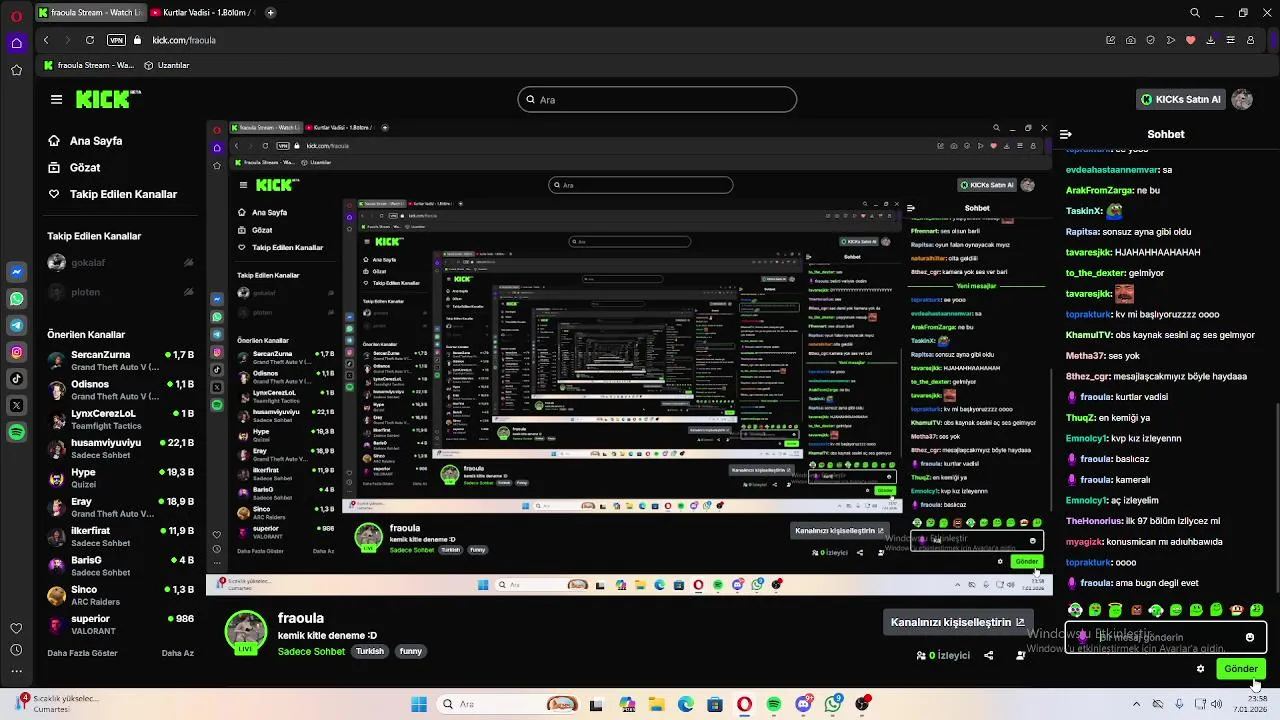Open superior VALORANT channel
The image size is (1280, 720).
coord(120,624)
